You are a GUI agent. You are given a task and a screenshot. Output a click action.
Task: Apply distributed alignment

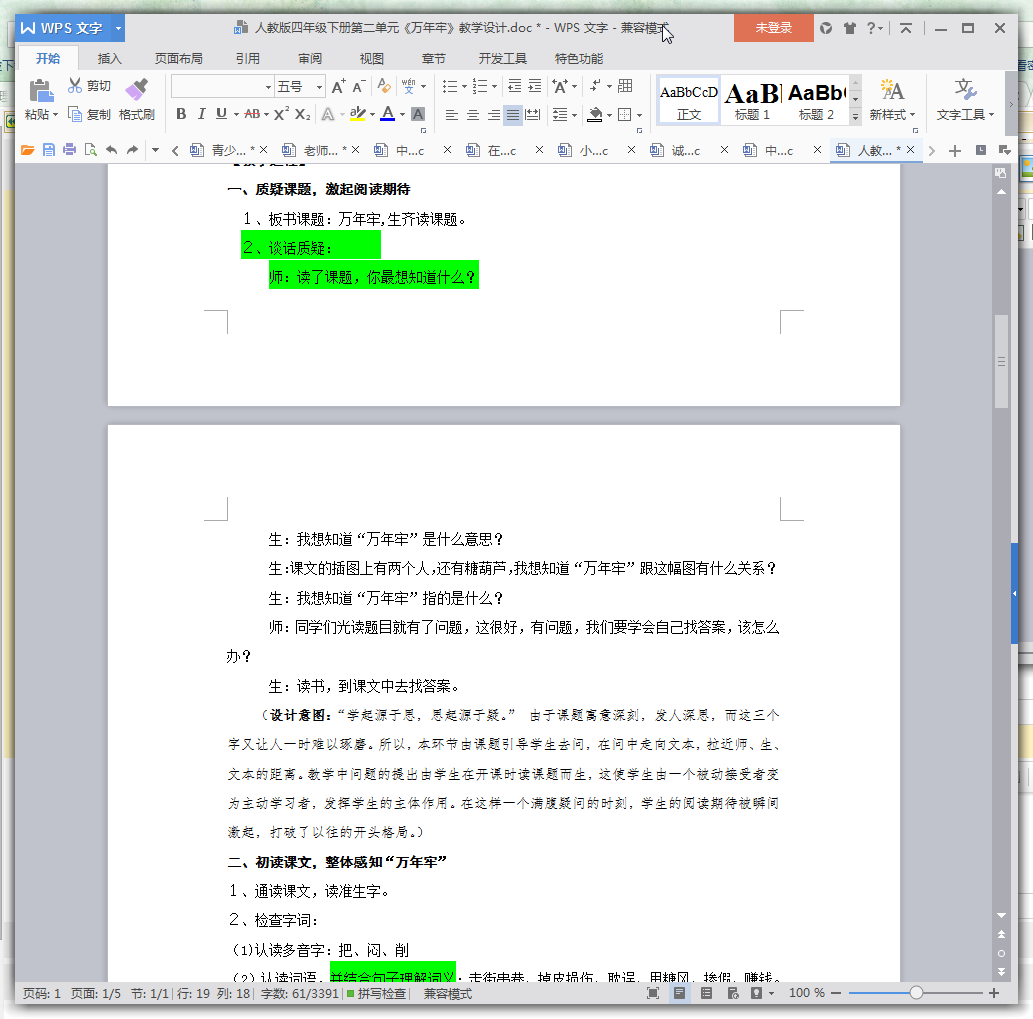click(x=533, y=115)
